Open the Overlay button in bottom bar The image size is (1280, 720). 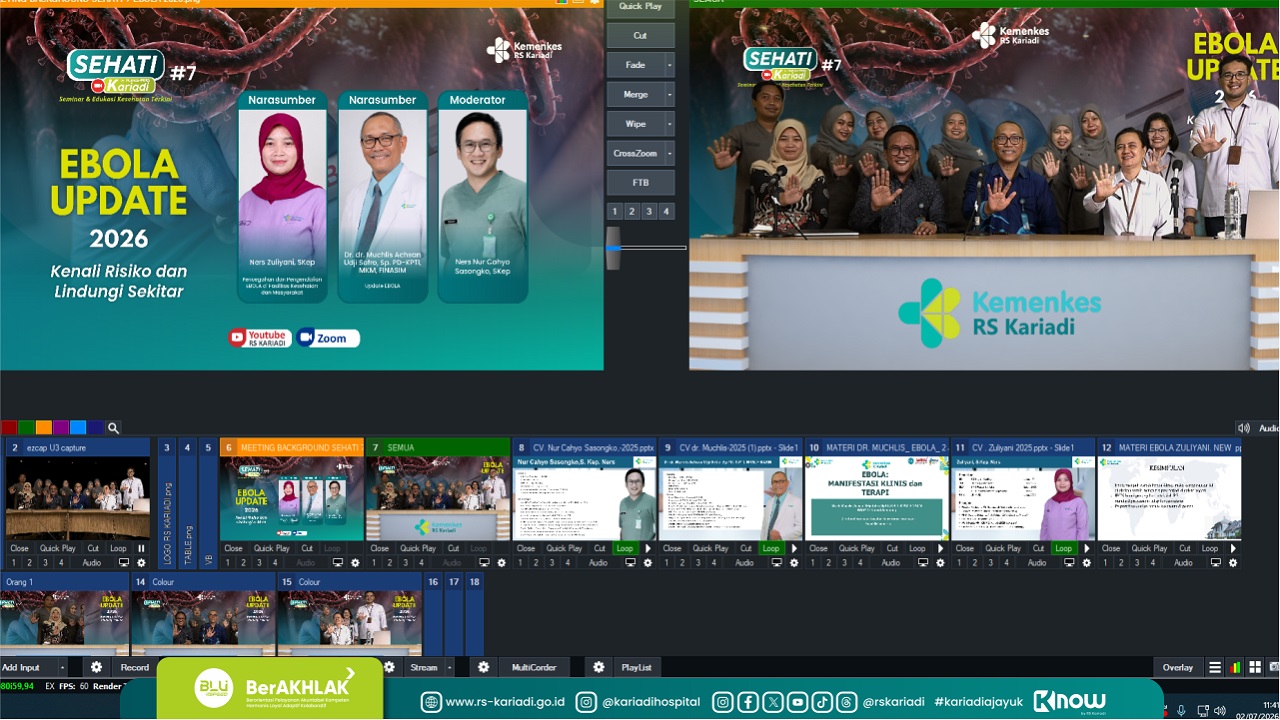click(x=1178, y=667)
